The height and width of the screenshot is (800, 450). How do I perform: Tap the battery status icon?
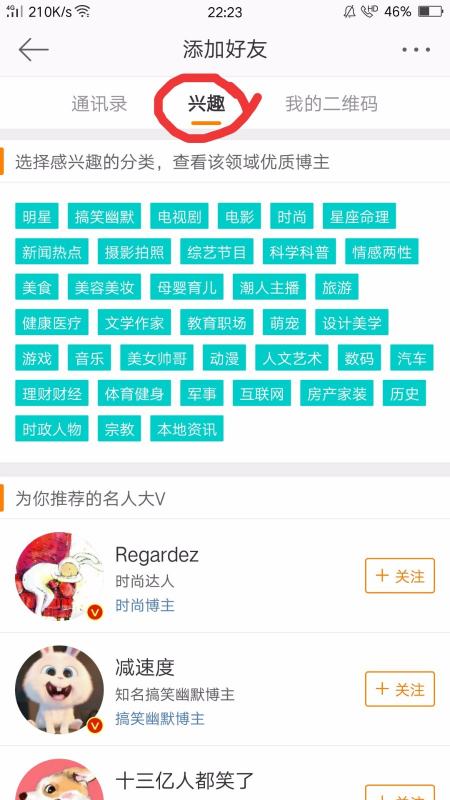430,11
